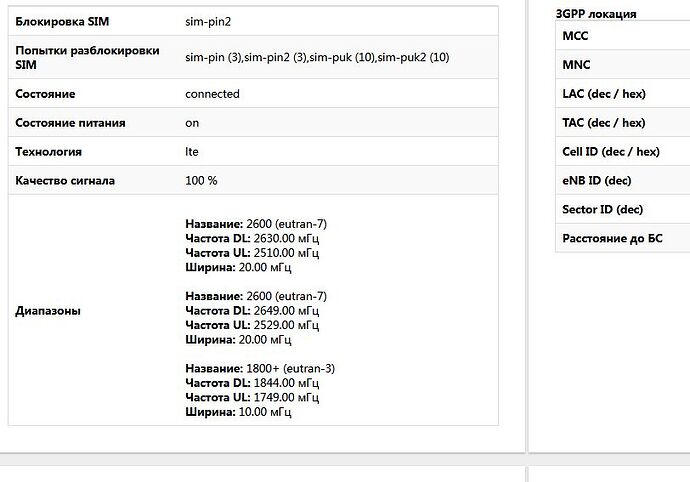Click the "Диапазоны" row label
Viewport: 690px width, 482px height.
pos(49,310)
